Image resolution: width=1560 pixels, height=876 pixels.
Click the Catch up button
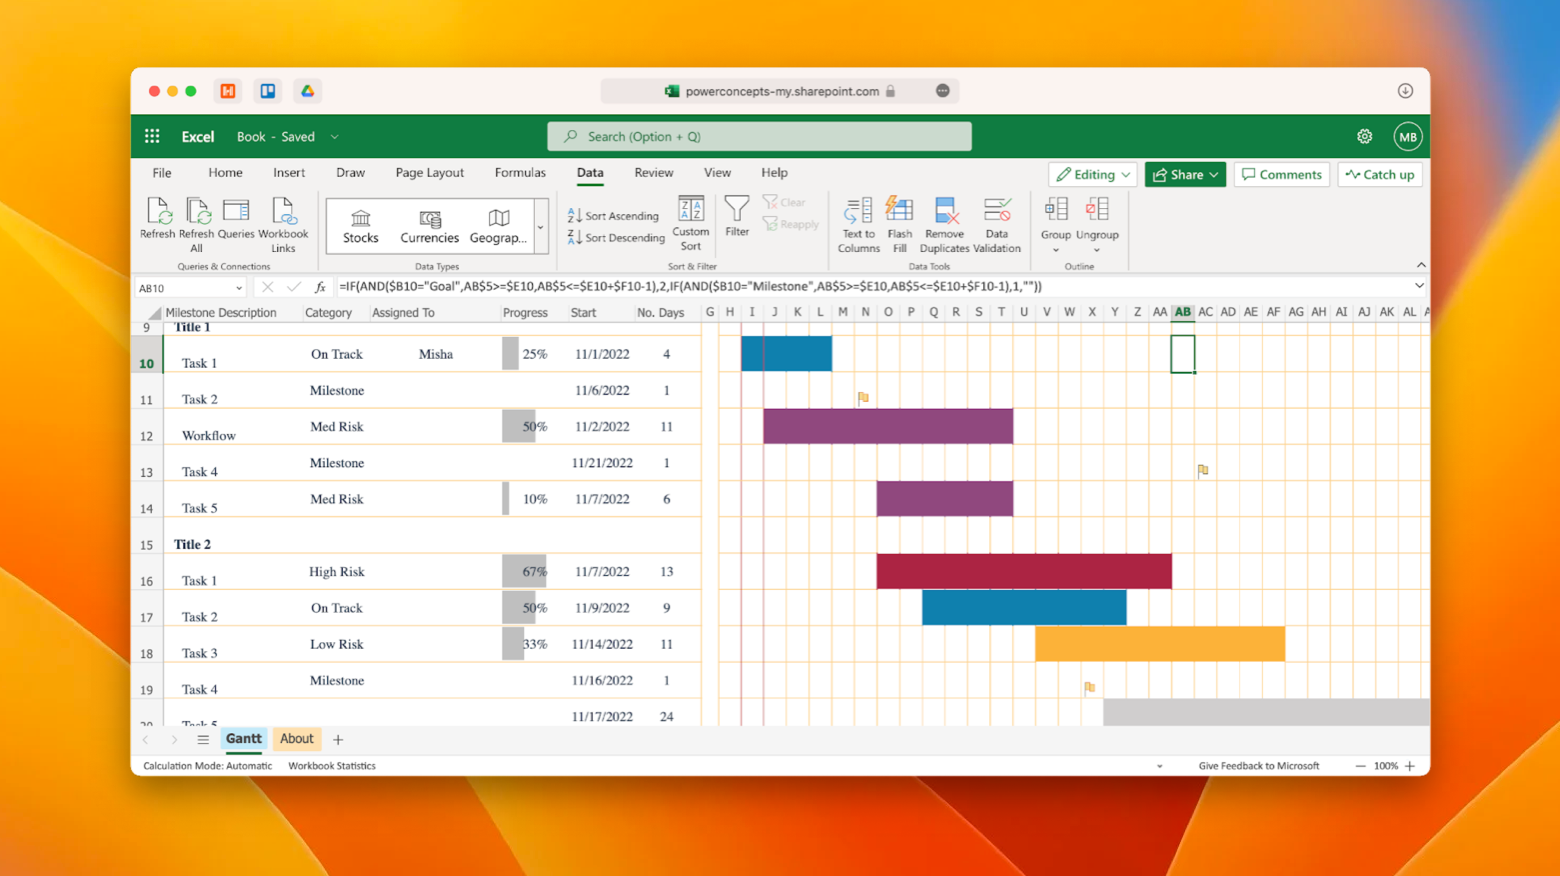click(1380, 174)
